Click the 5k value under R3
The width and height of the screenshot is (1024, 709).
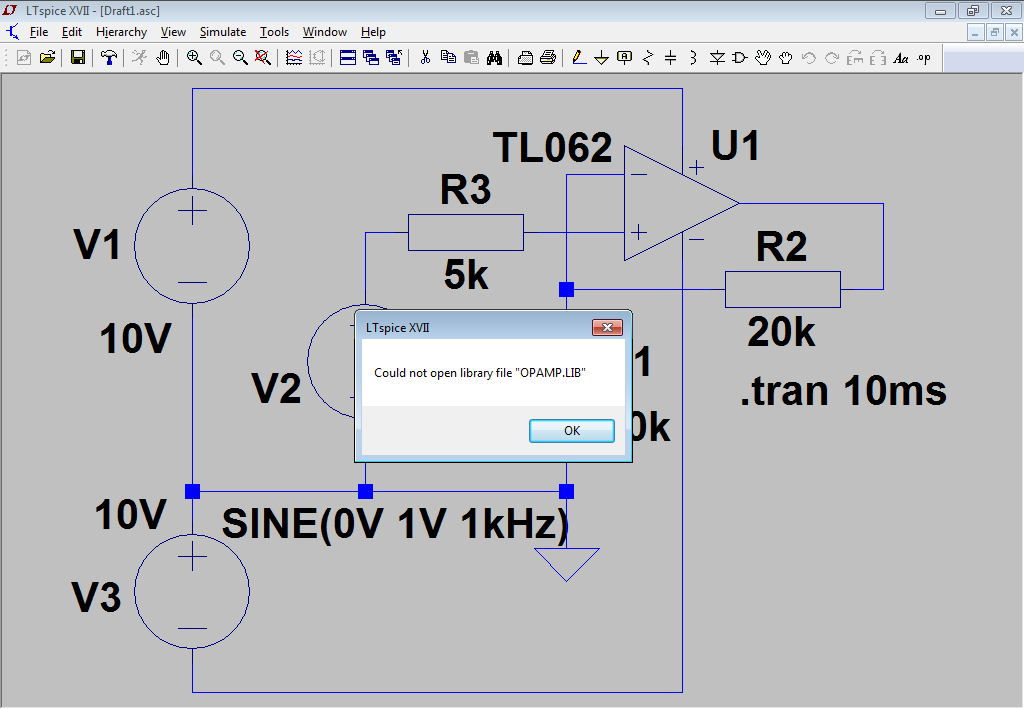point(466,274)
